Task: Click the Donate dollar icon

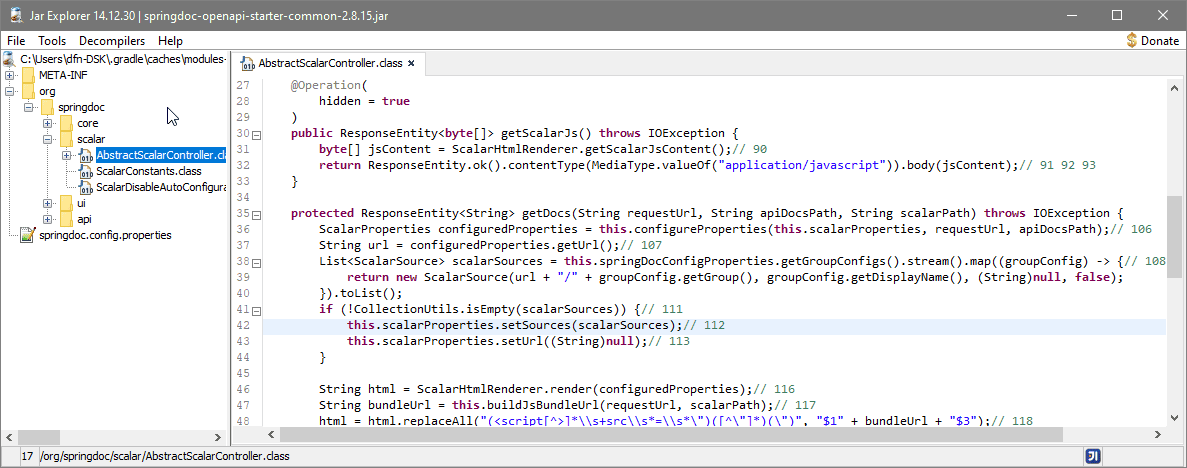Action: tap(1132, 41)
